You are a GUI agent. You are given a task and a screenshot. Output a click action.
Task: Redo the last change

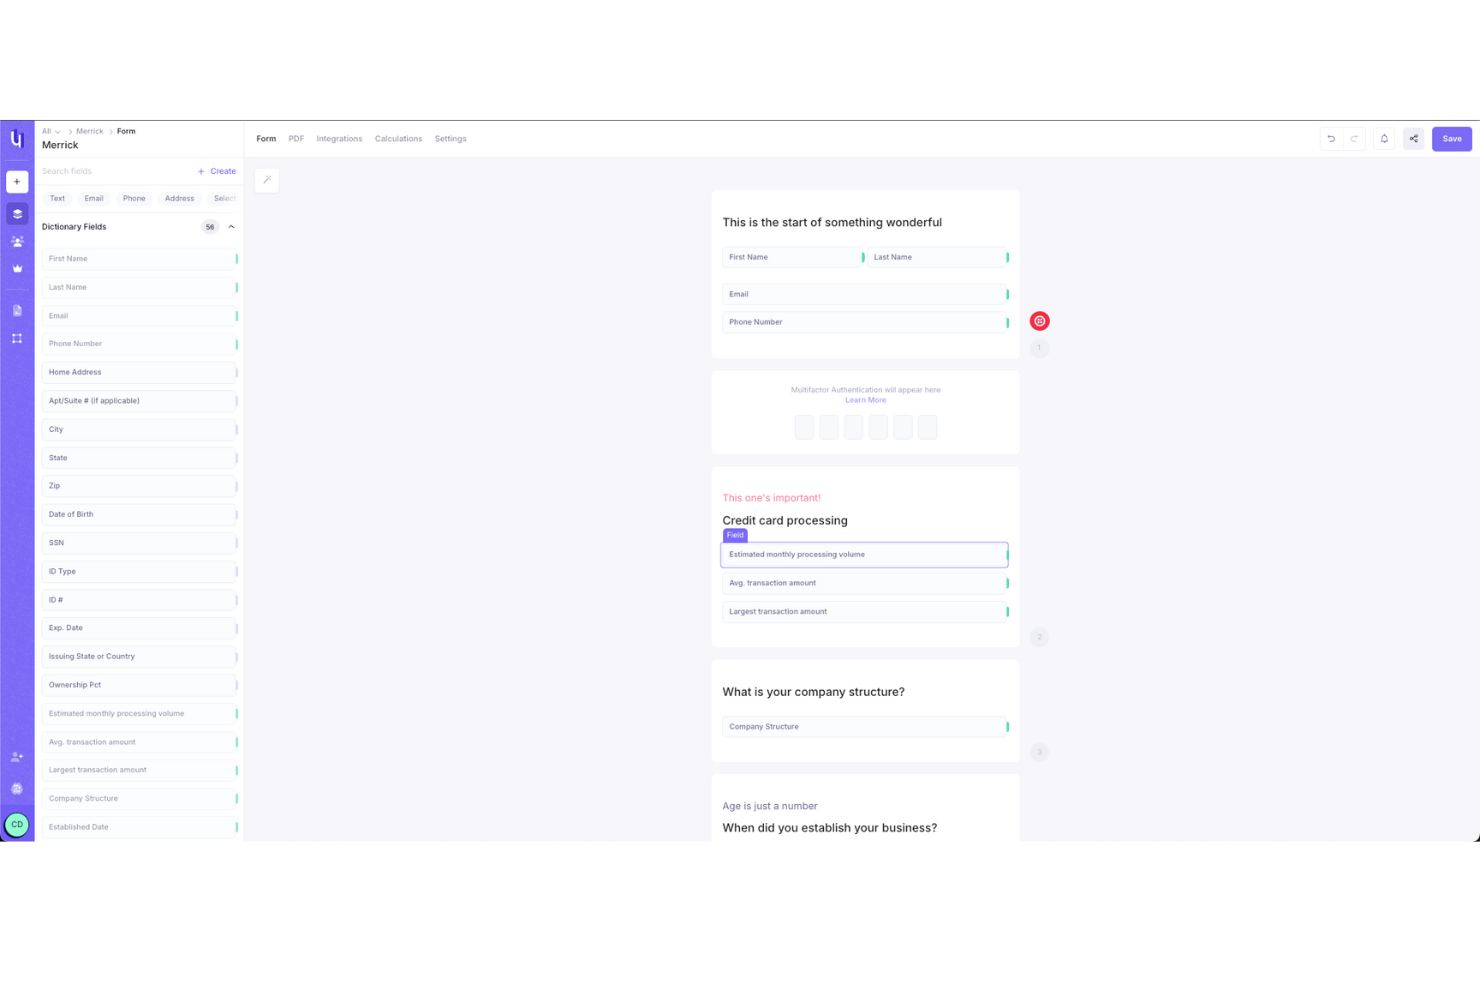tap(1354, 138)
